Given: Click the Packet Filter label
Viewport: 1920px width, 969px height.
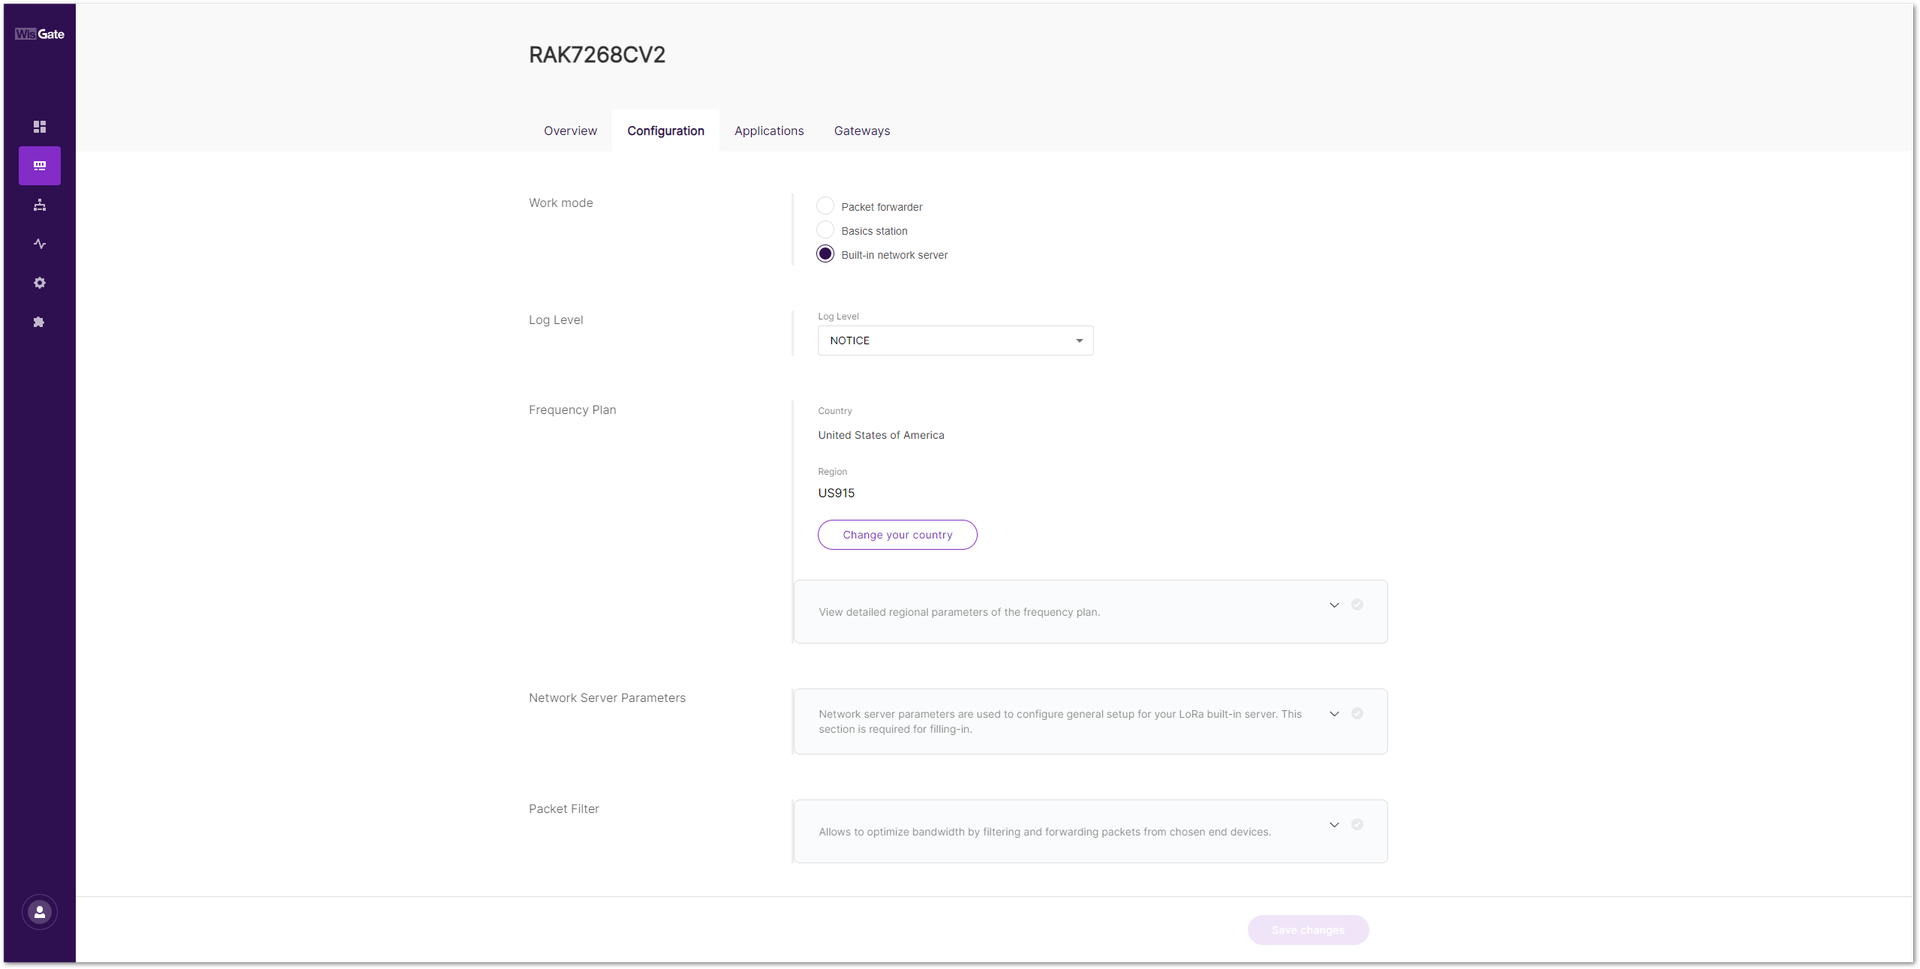Looking at the screenshot, I should (564, 809).
